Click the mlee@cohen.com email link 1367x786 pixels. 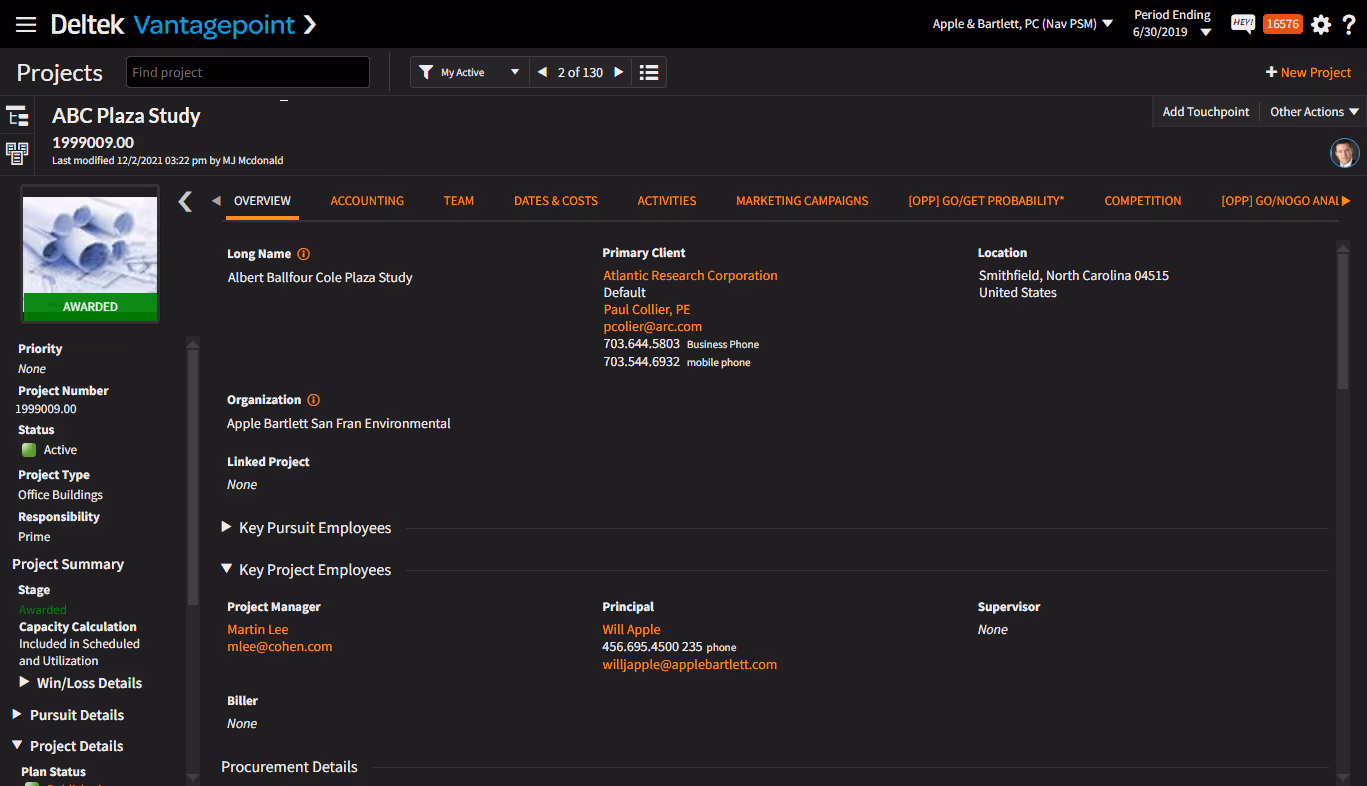click(280, 646)
